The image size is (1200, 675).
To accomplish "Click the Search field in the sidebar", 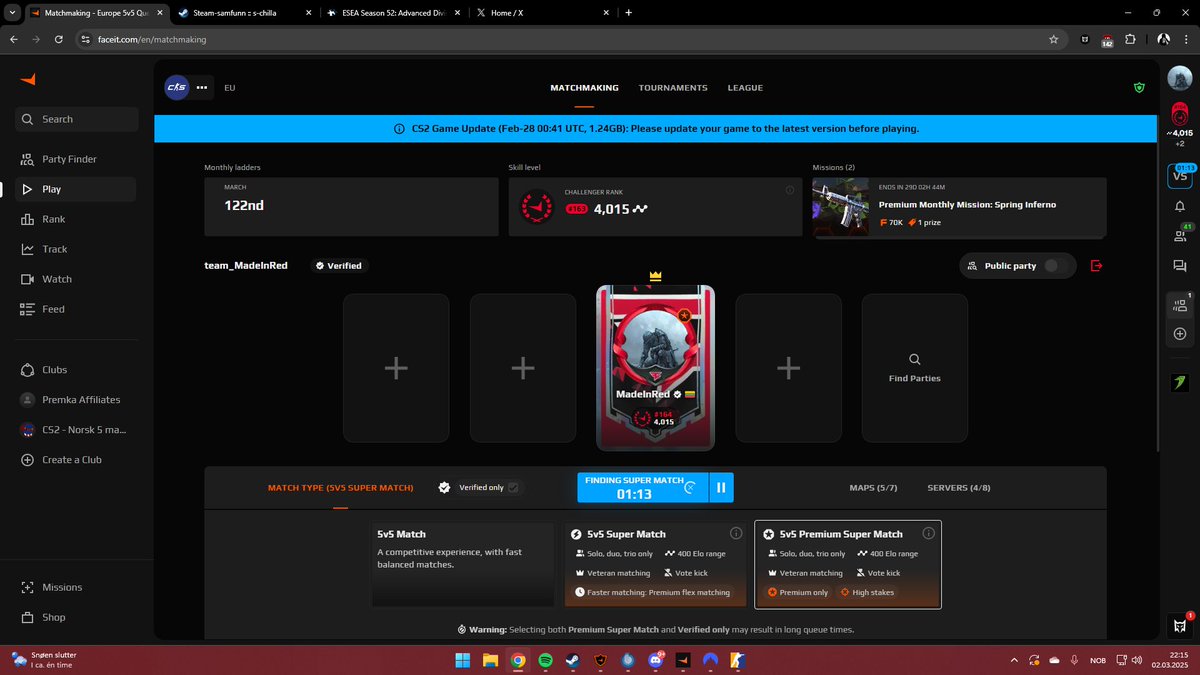I will tap(76, 119).
